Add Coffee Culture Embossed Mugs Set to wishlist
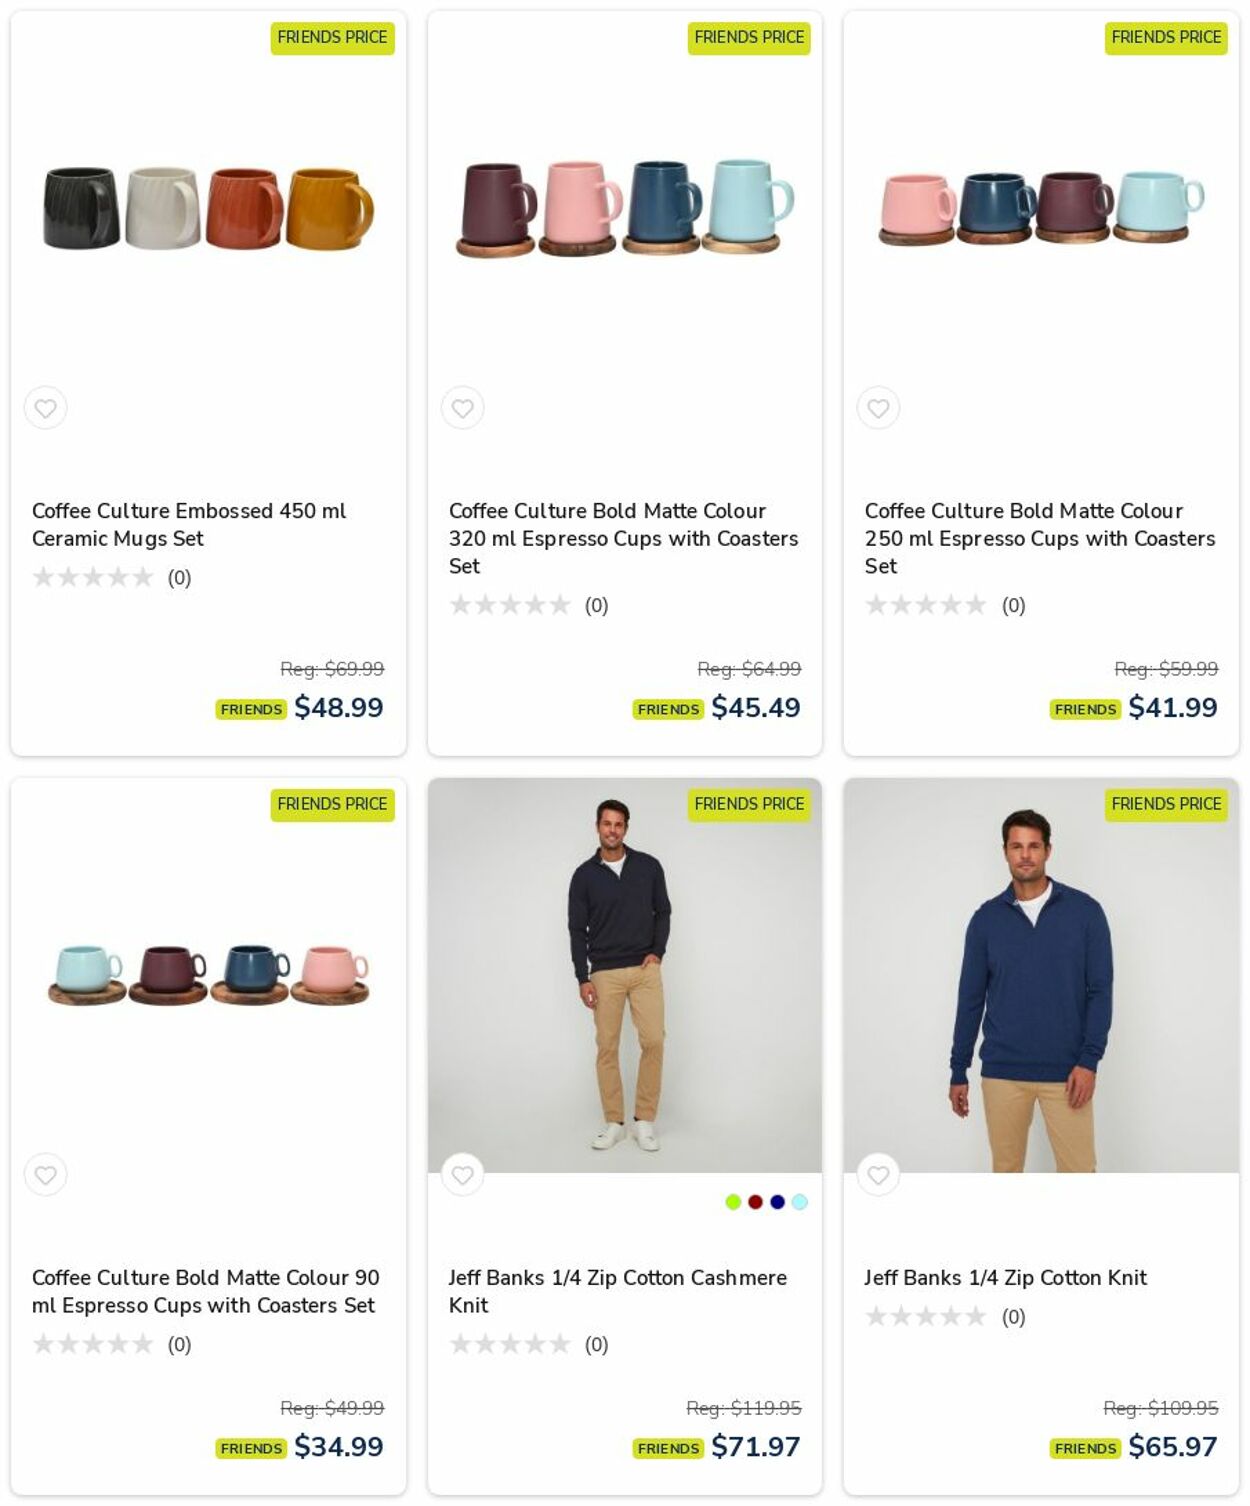Image resolution: width=1250 pixels, height=1506 pixels. (45, 407)
